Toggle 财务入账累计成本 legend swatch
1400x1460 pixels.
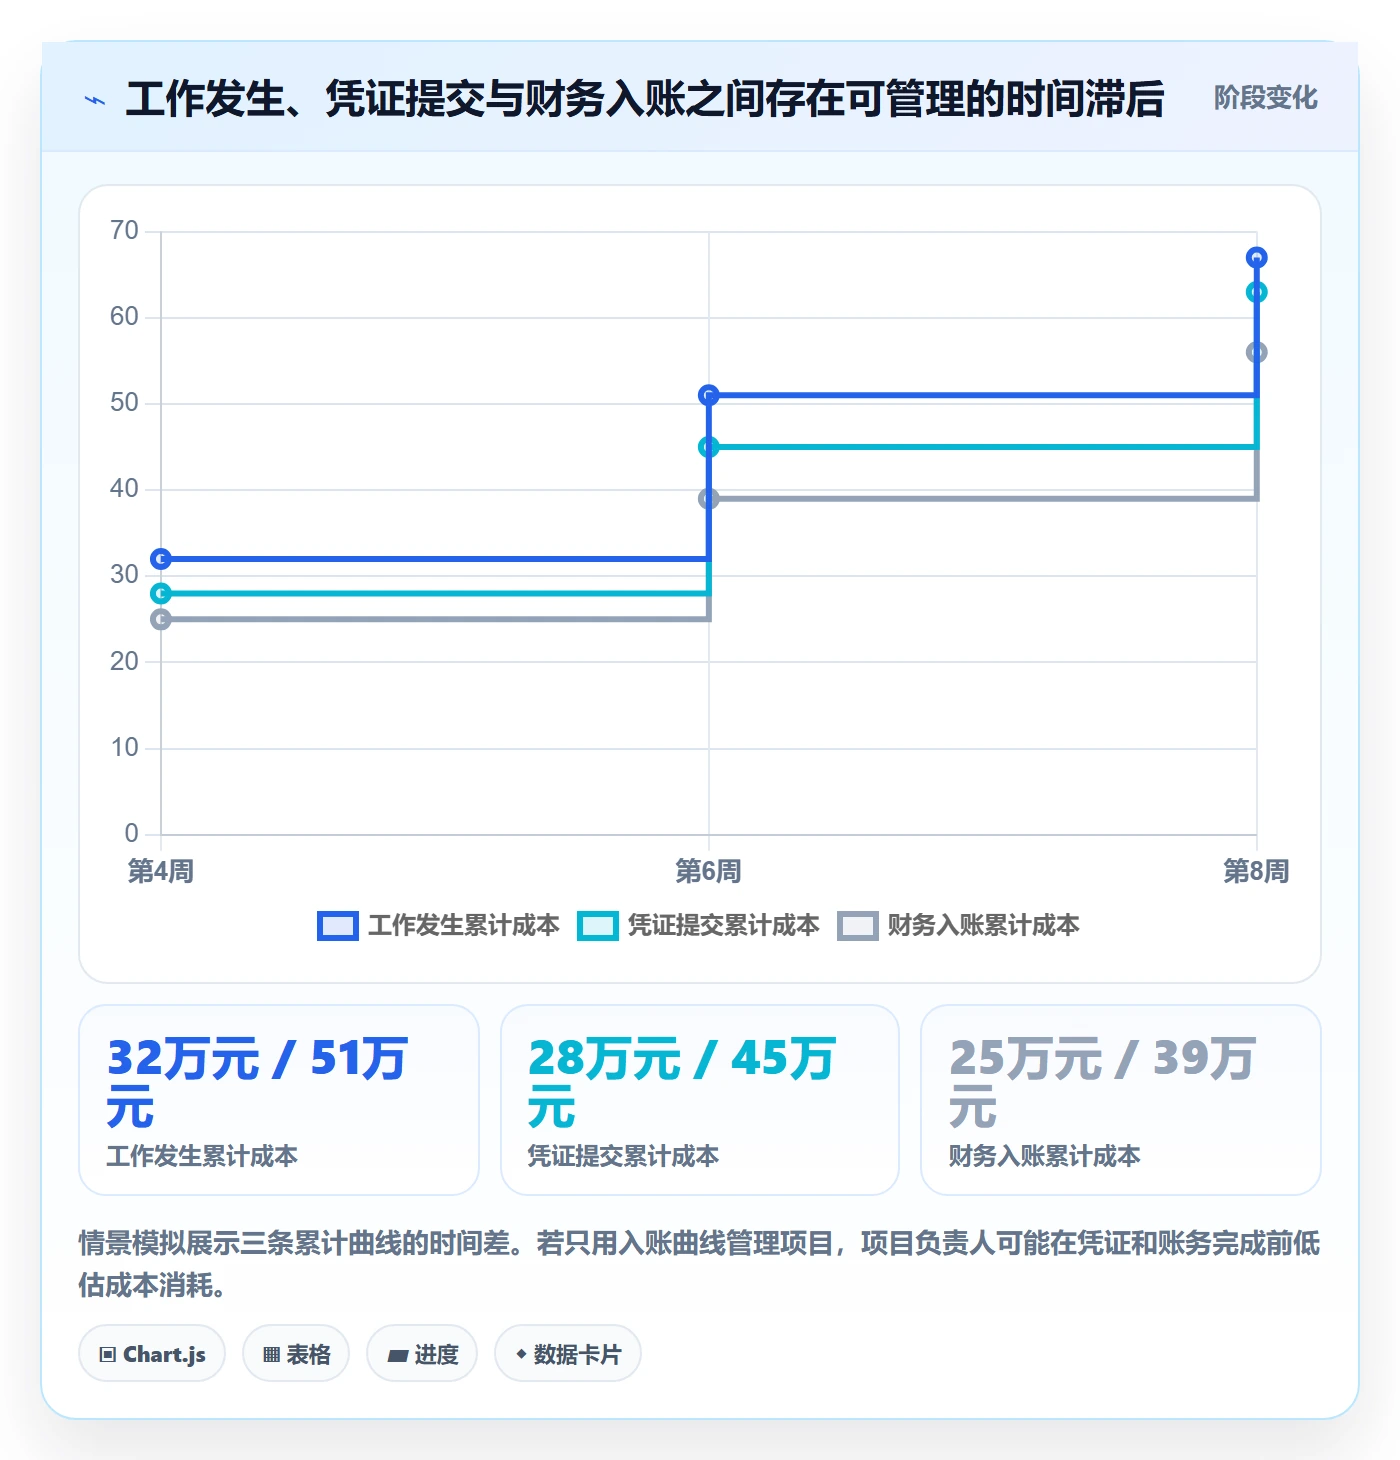pos(857,926)
